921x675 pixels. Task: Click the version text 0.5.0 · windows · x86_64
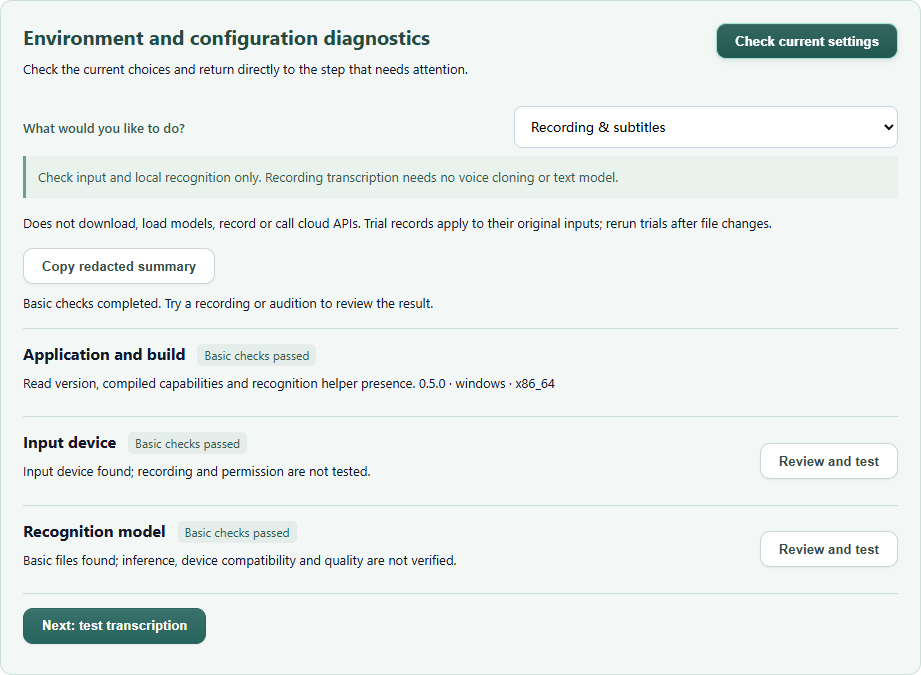coord(486,384)
